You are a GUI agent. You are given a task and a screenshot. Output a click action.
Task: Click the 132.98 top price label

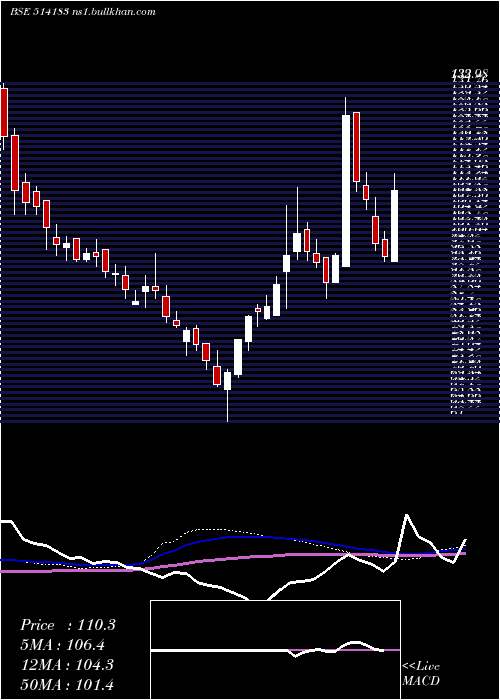469,74
